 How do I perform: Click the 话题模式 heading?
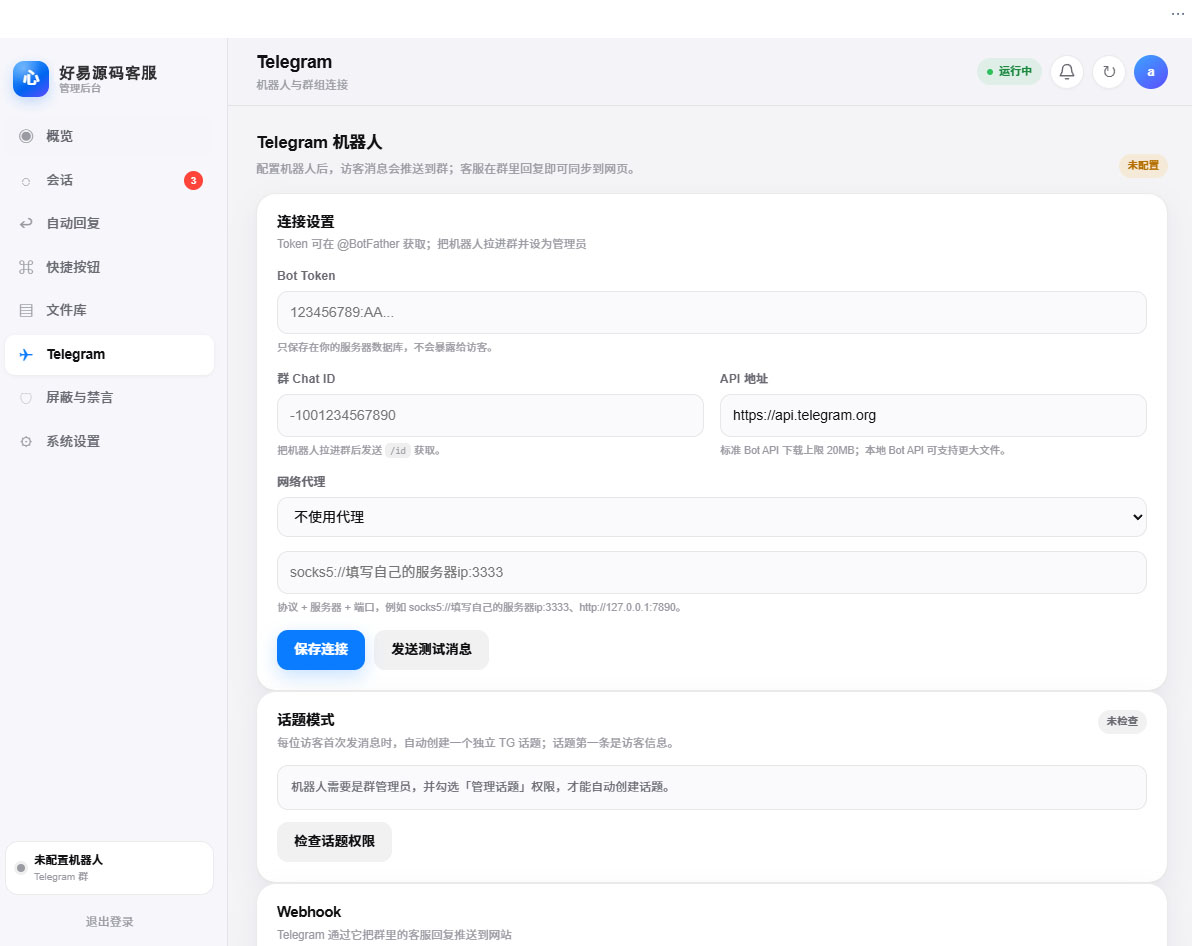[x=306, y=720]
